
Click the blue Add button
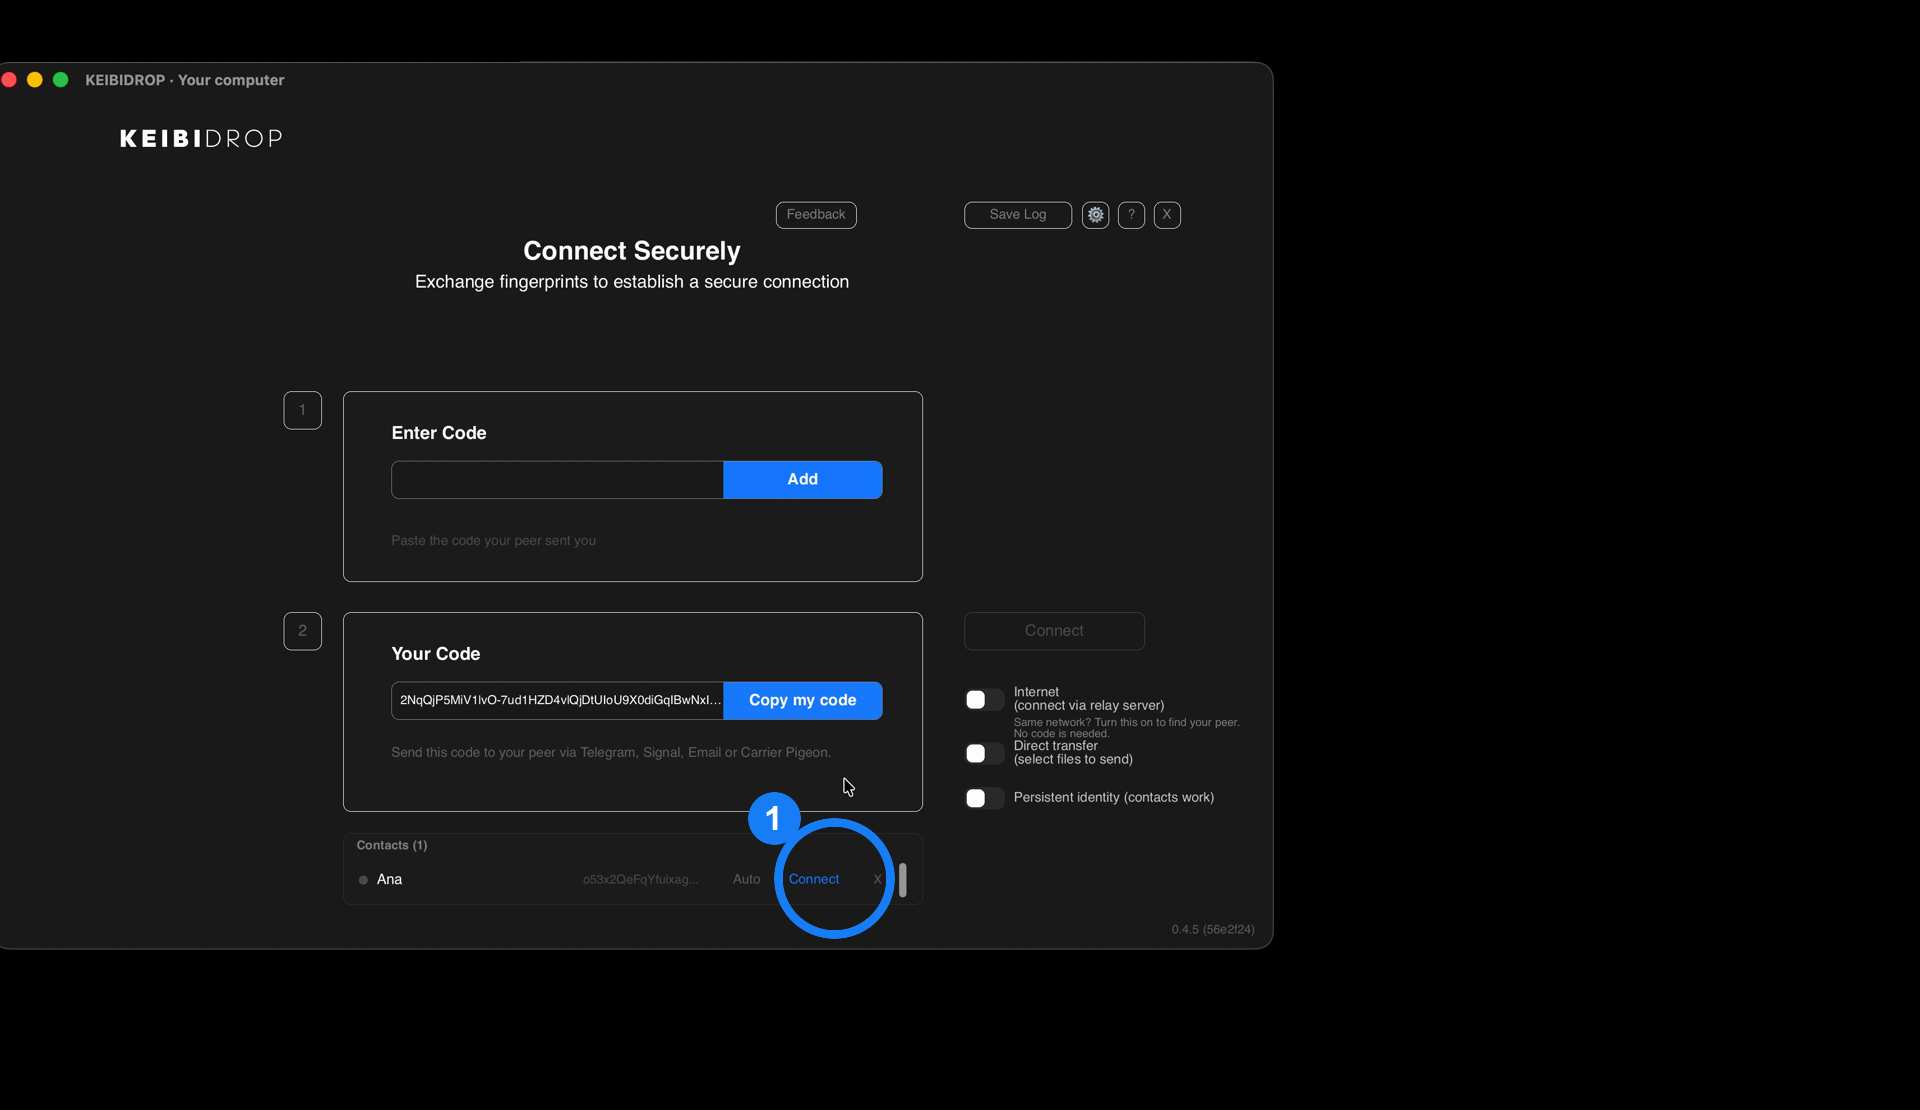click(803, 480)
